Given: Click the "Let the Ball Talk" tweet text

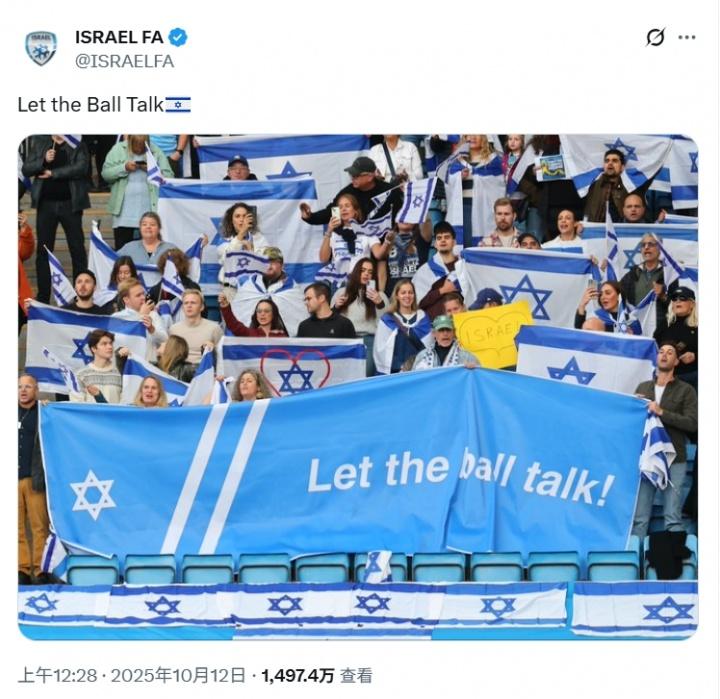Looking at the screenshot, I should (91, 105).
